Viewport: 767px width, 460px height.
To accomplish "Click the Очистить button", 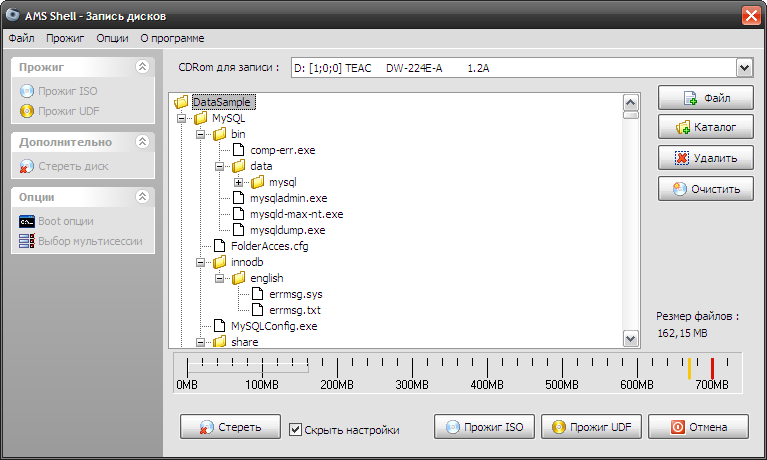I will 705,188.
